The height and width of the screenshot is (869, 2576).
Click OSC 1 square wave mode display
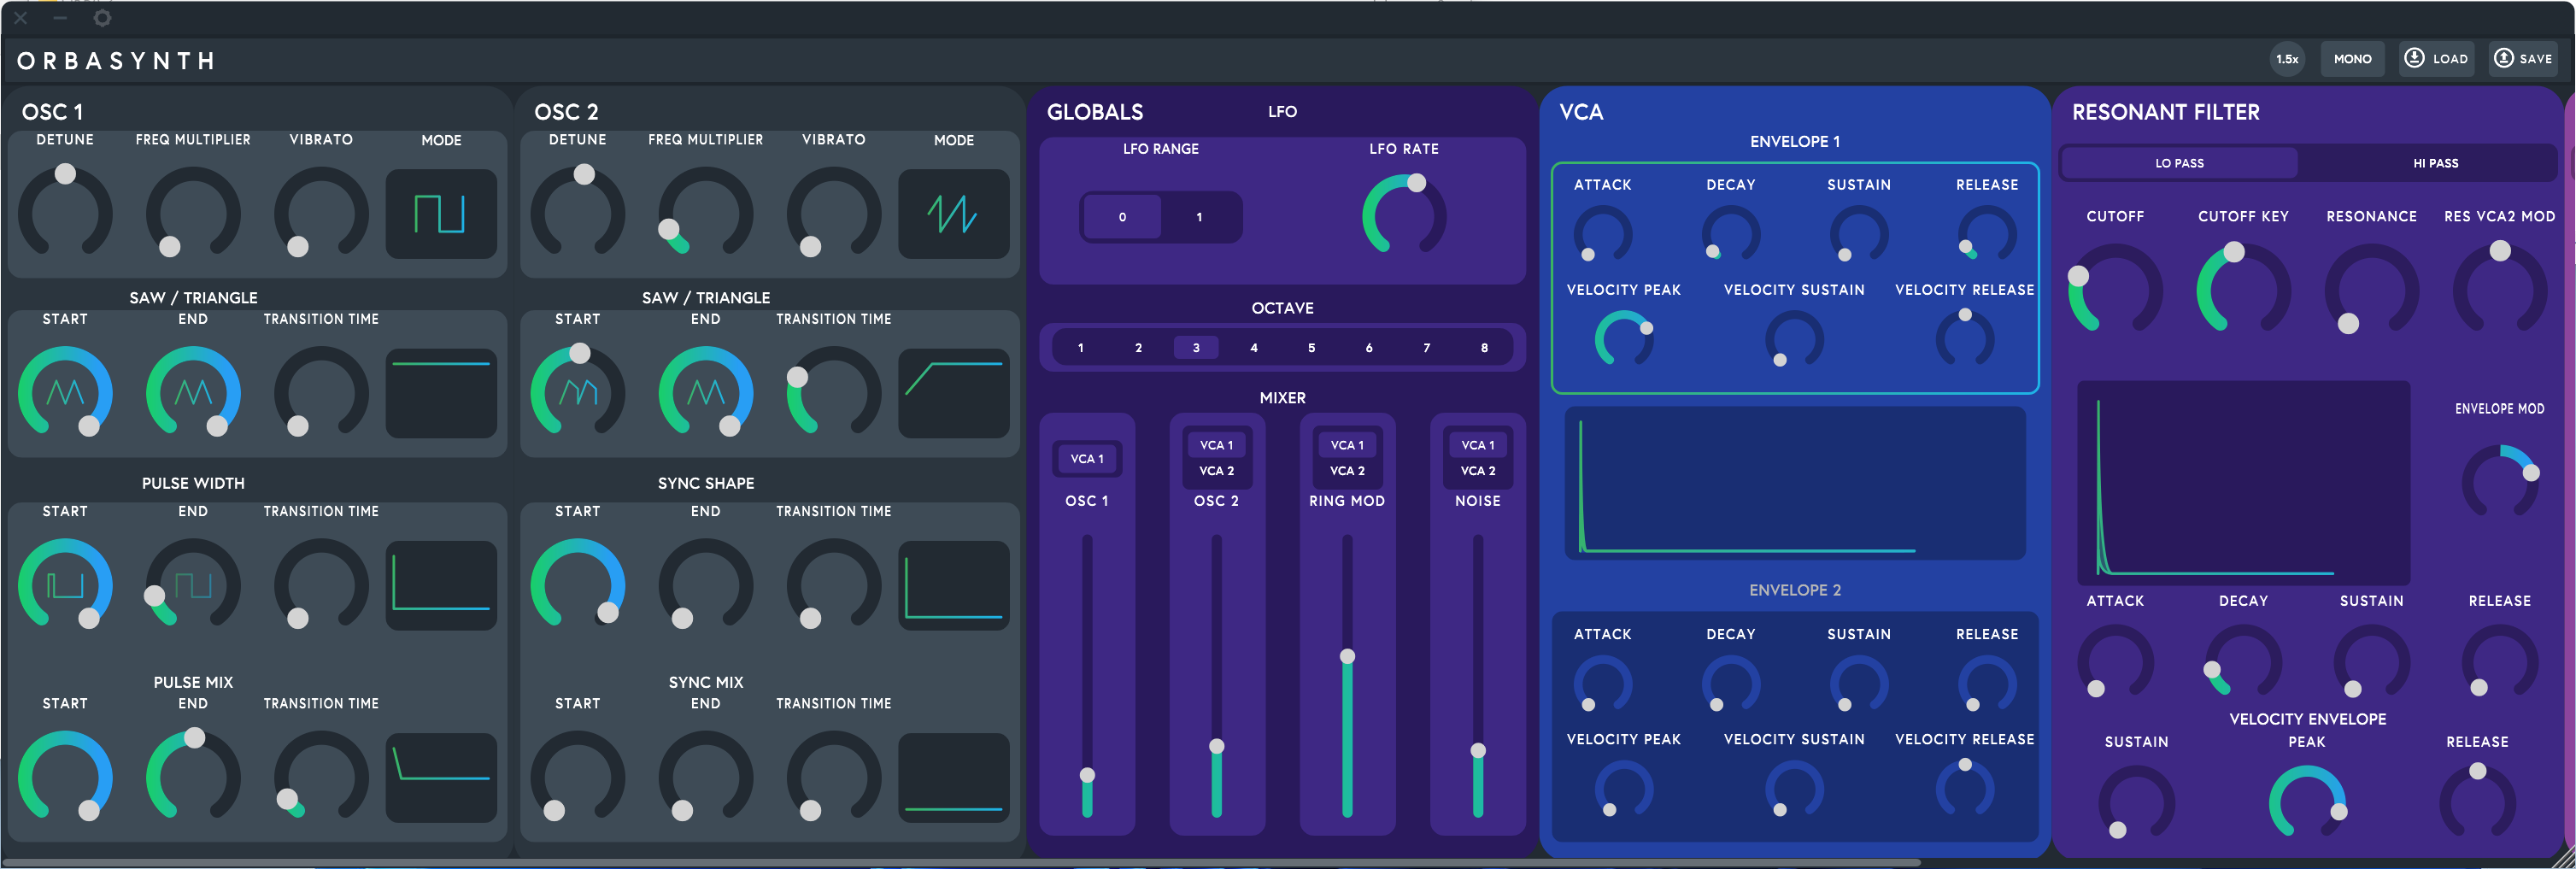[x=441, y=214]
